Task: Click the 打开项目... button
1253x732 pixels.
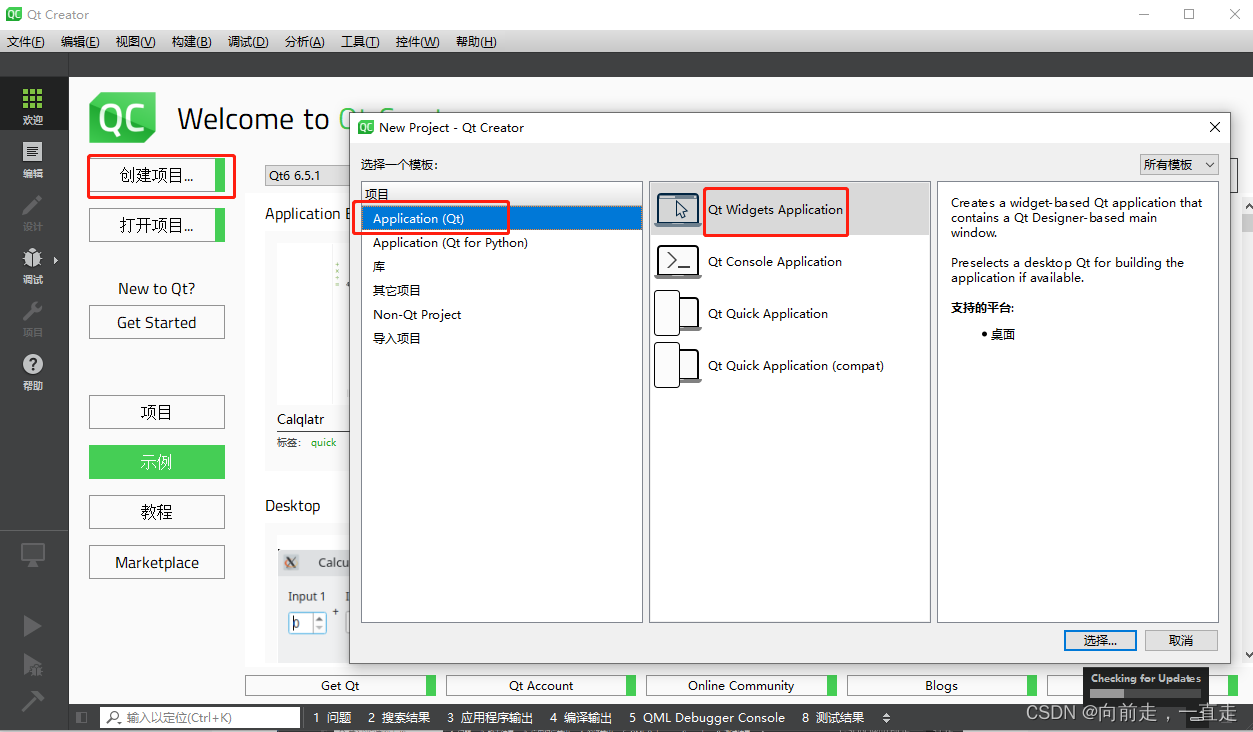Action: [x=157, y=225]
